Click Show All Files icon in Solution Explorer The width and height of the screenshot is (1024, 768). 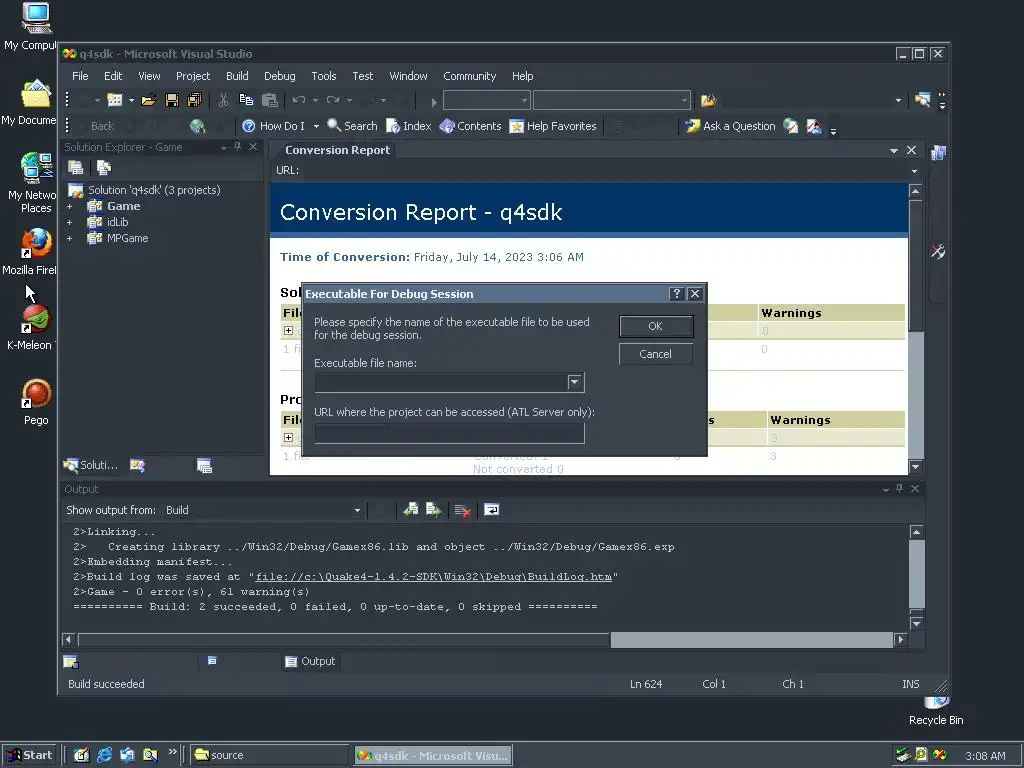point(104,168)
